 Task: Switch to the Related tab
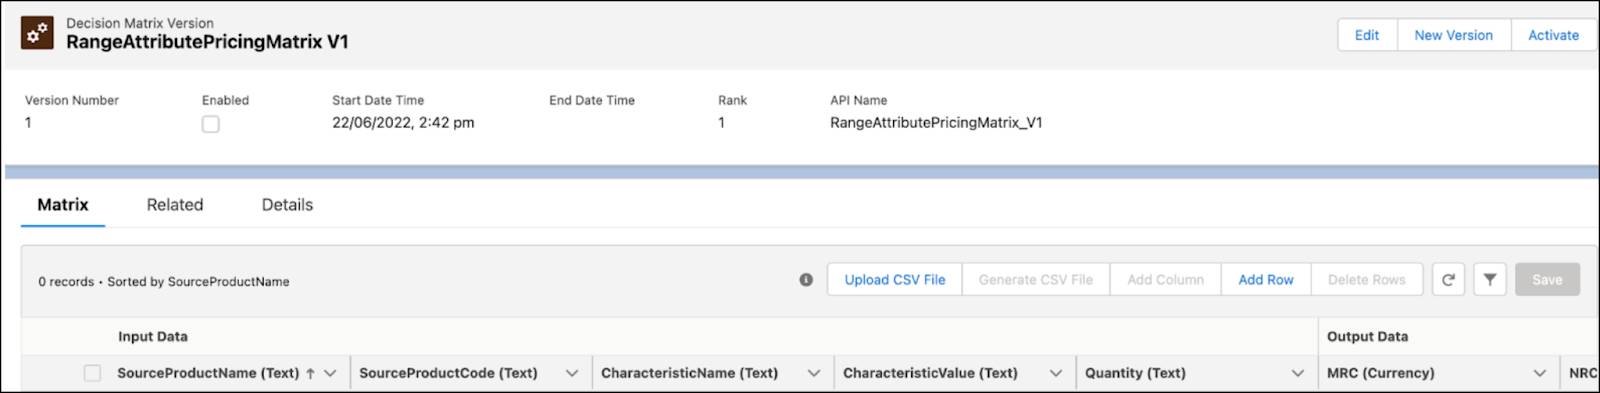pos(175,205)
